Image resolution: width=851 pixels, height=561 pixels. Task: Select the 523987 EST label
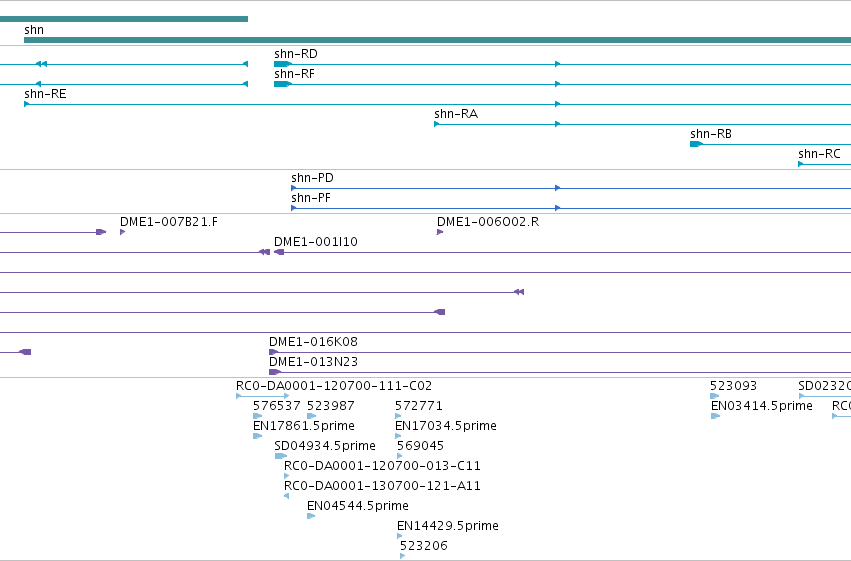point(331,406)
